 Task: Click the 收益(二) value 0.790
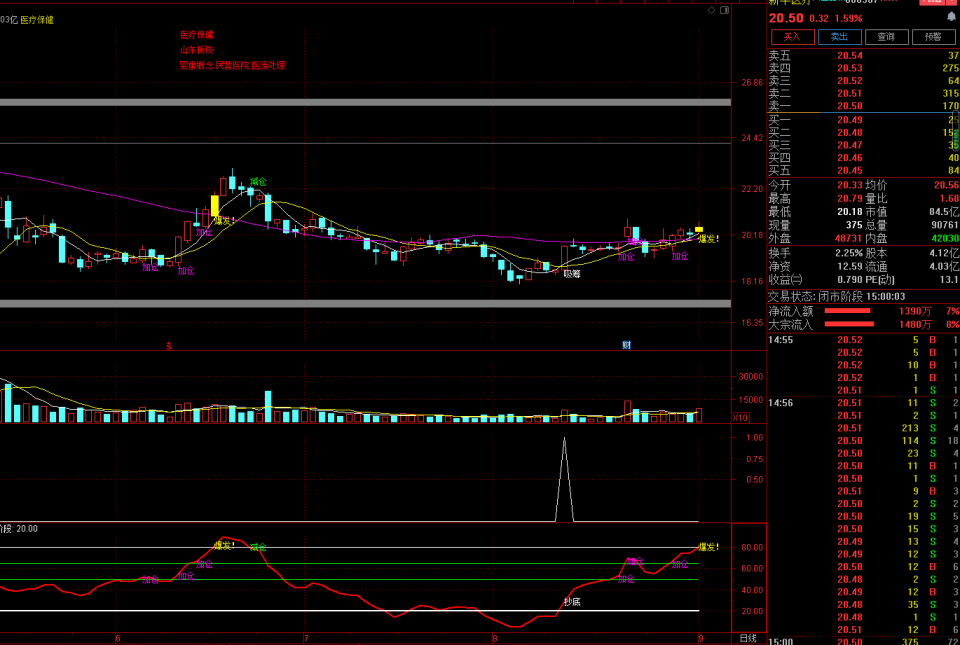click(850, 280)
